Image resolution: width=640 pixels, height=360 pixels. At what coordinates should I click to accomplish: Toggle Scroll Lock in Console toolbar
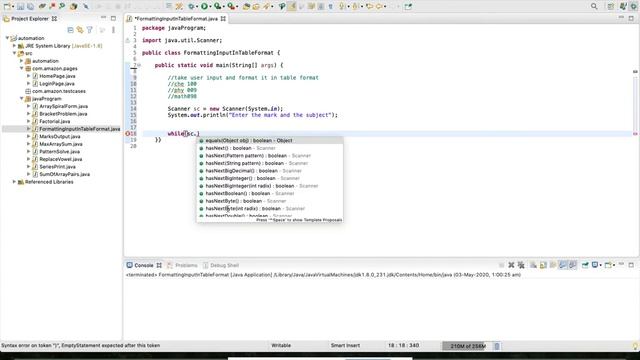[x=543, y=265]
